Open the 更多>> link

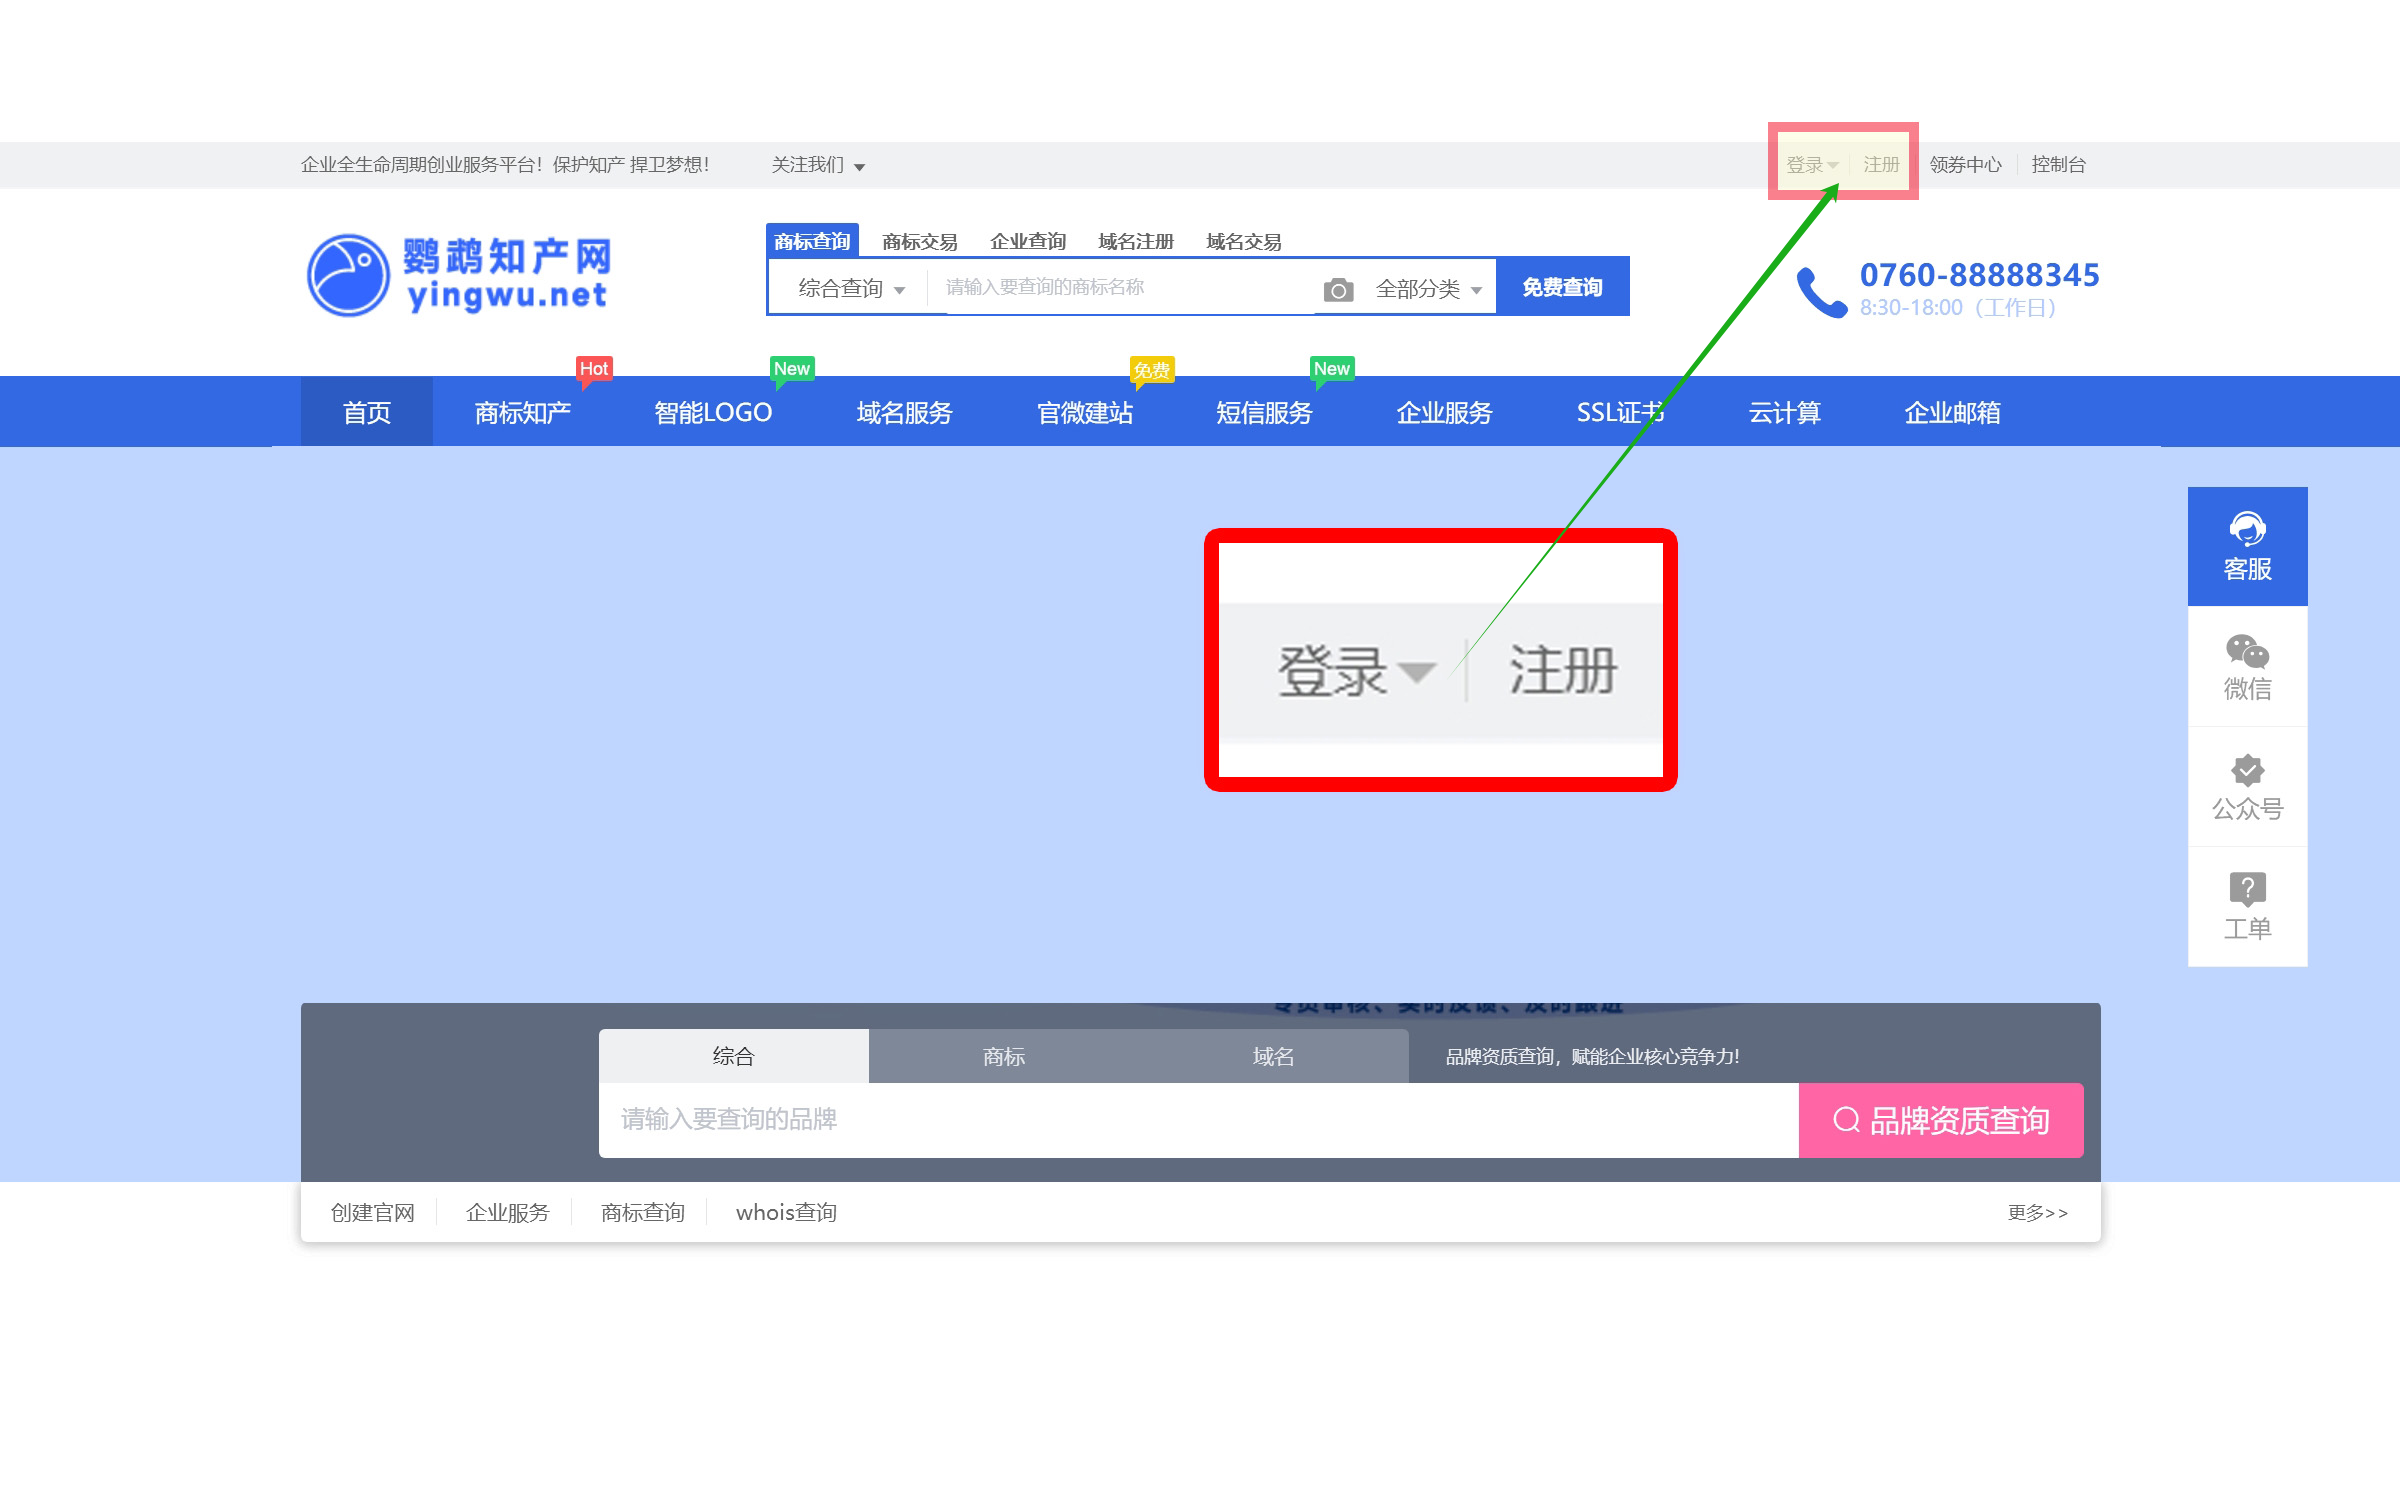2037,1213
